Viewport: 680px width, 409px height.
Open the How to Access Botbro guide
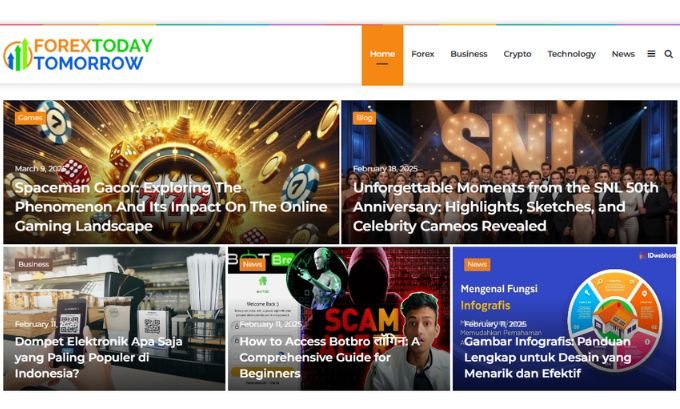click(330, 357)
